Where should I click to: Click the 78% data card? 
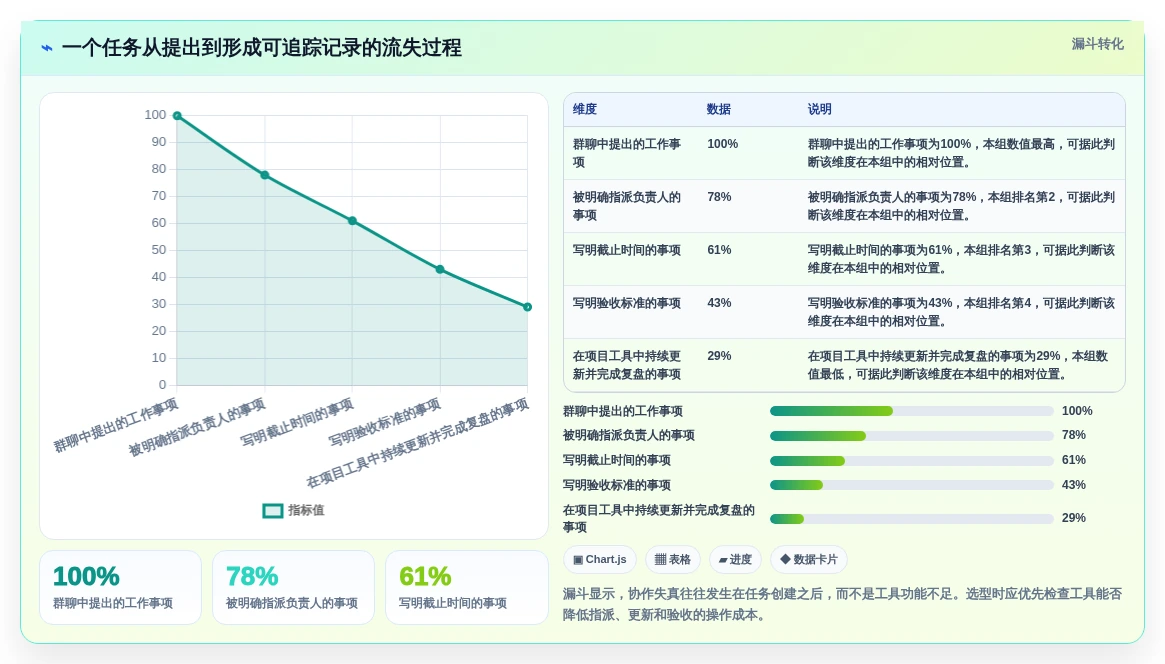[293, 587]
